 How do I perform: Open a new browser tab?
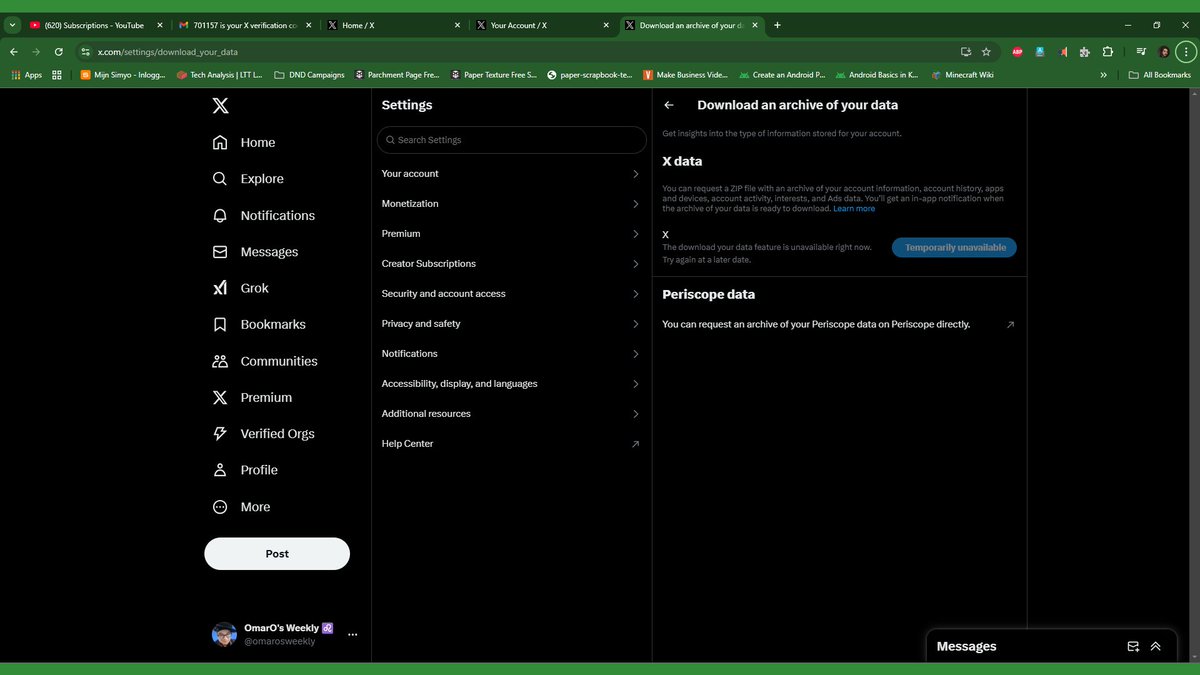[777, 25]
